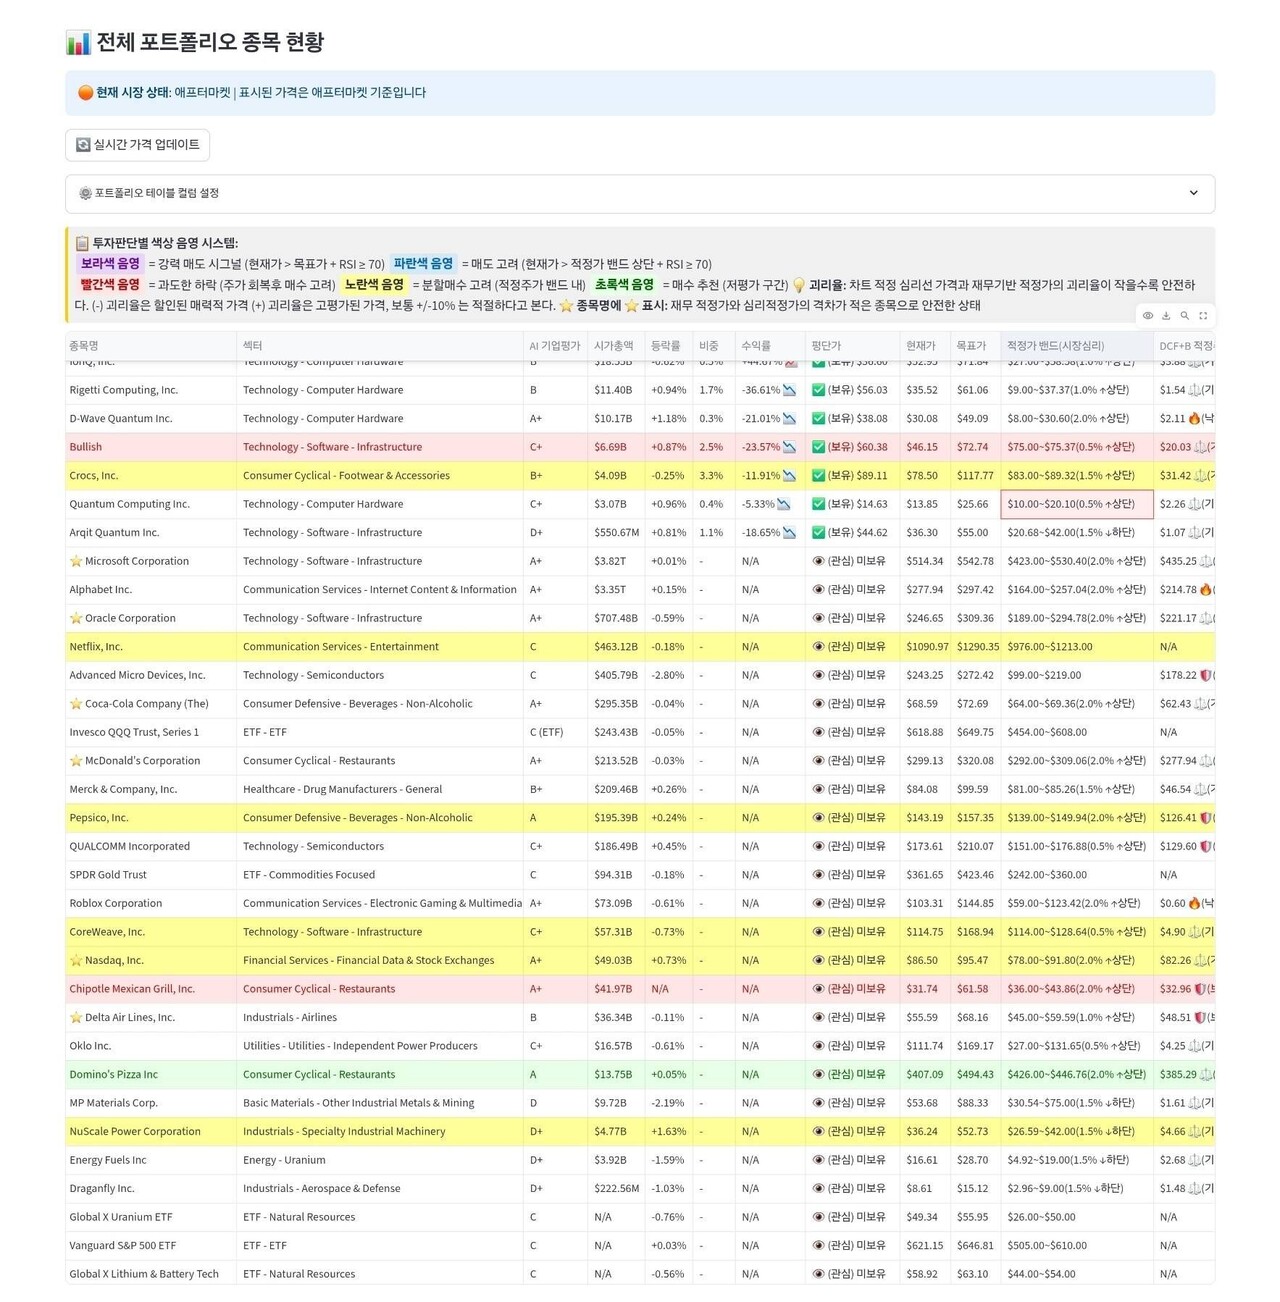
Task: Toggle the favorite star beside Microsoft Corporation
Action: pyautogui.click(x=77, y=561)
